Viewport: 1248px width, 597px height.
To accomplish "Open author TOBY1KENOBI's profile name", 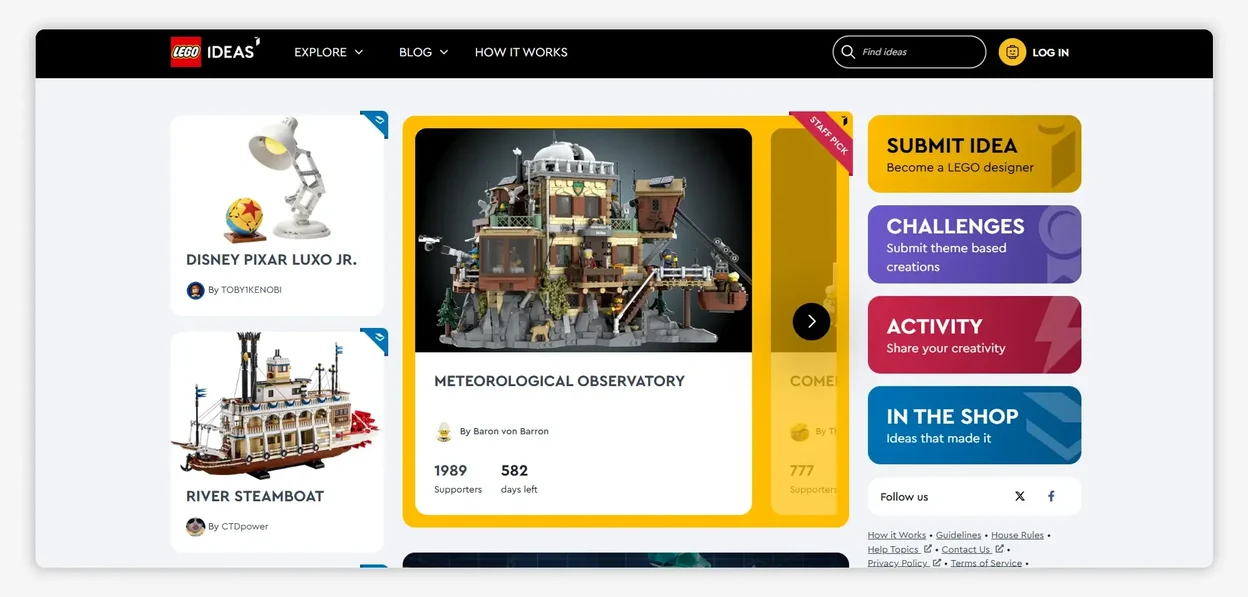I will (x=251, y=290).
